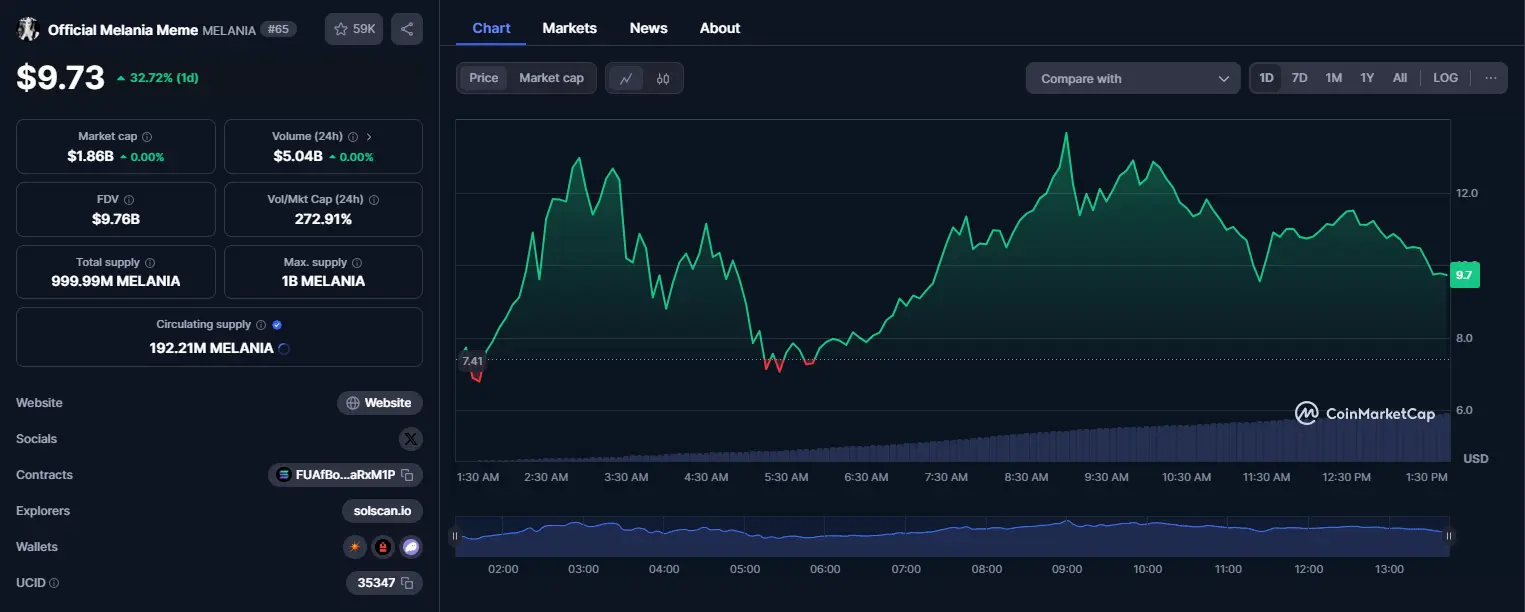Expand Volume (24h) details chevron
Image resolution: width=1525 pixels, height=612 pixels.
click(x=368, y=137)
